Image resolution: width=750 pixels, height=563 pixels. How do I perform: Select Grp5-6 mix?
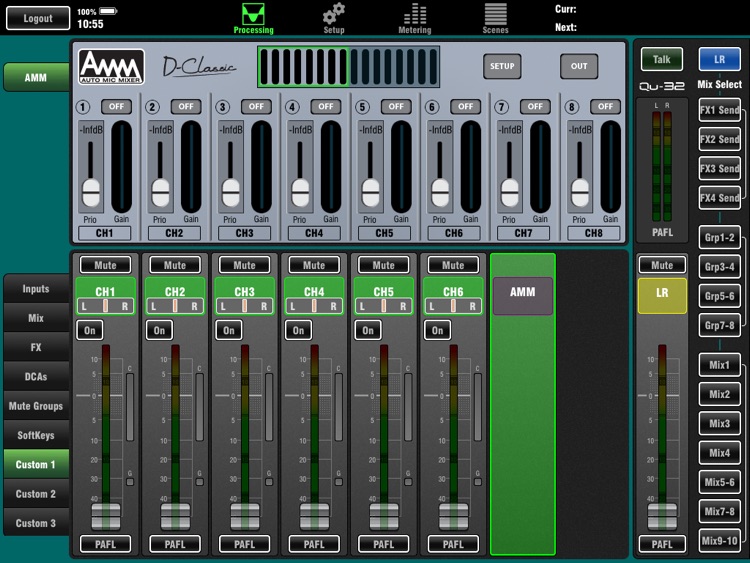[x=719, y=296]
